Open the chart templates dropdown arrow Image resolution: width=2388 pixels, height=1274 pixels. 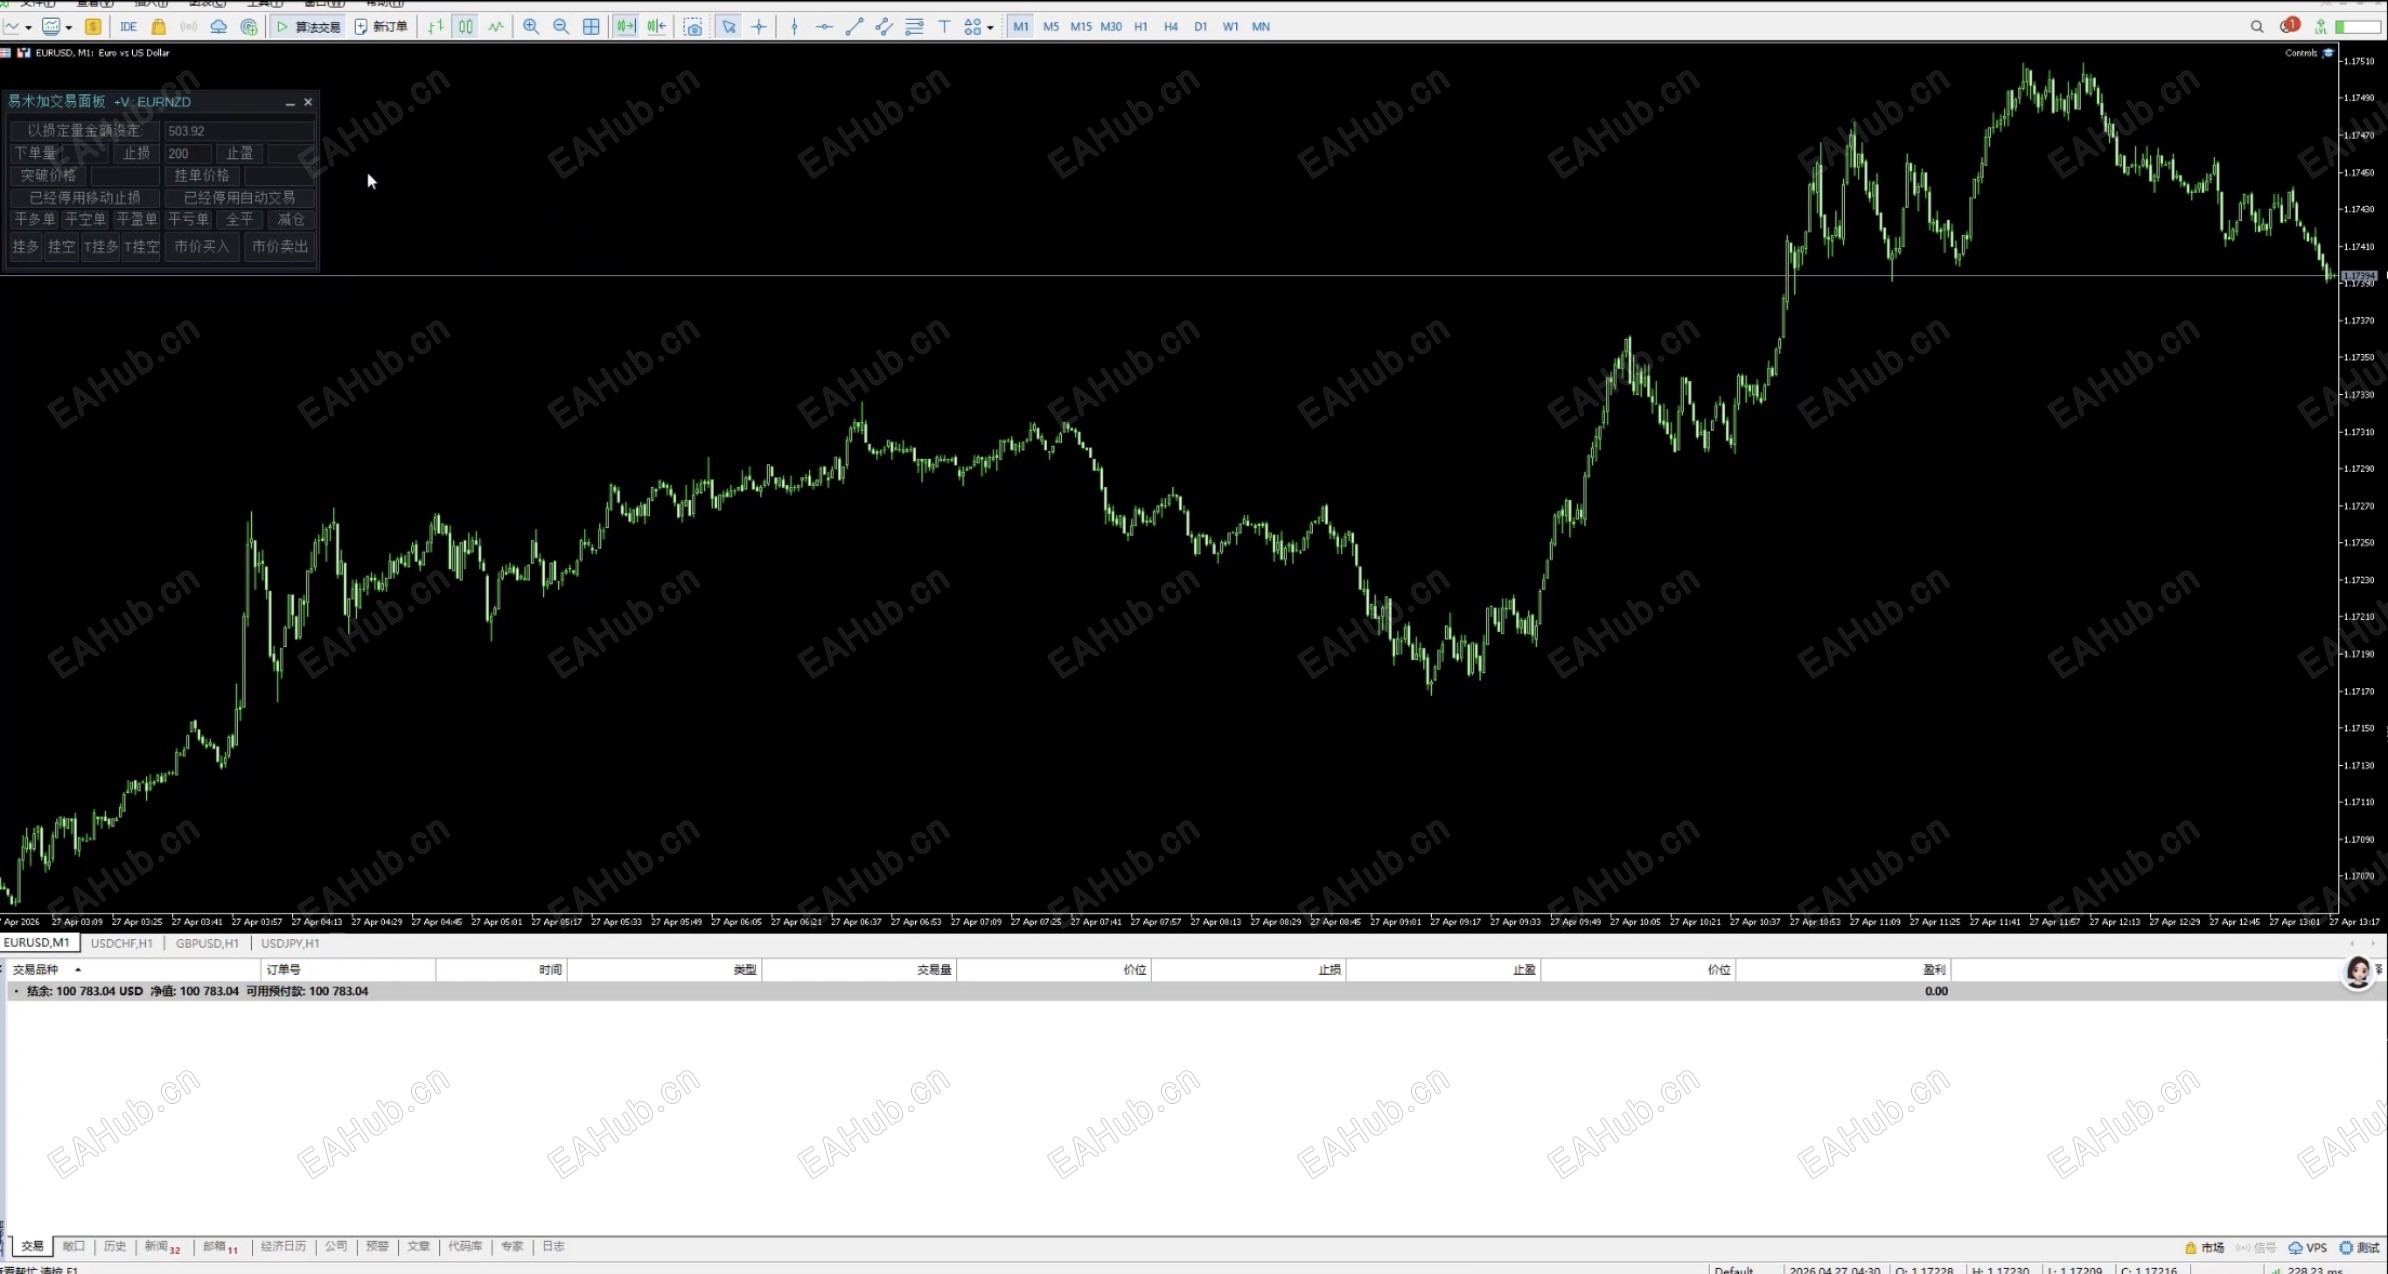click(x=69, y=28)
